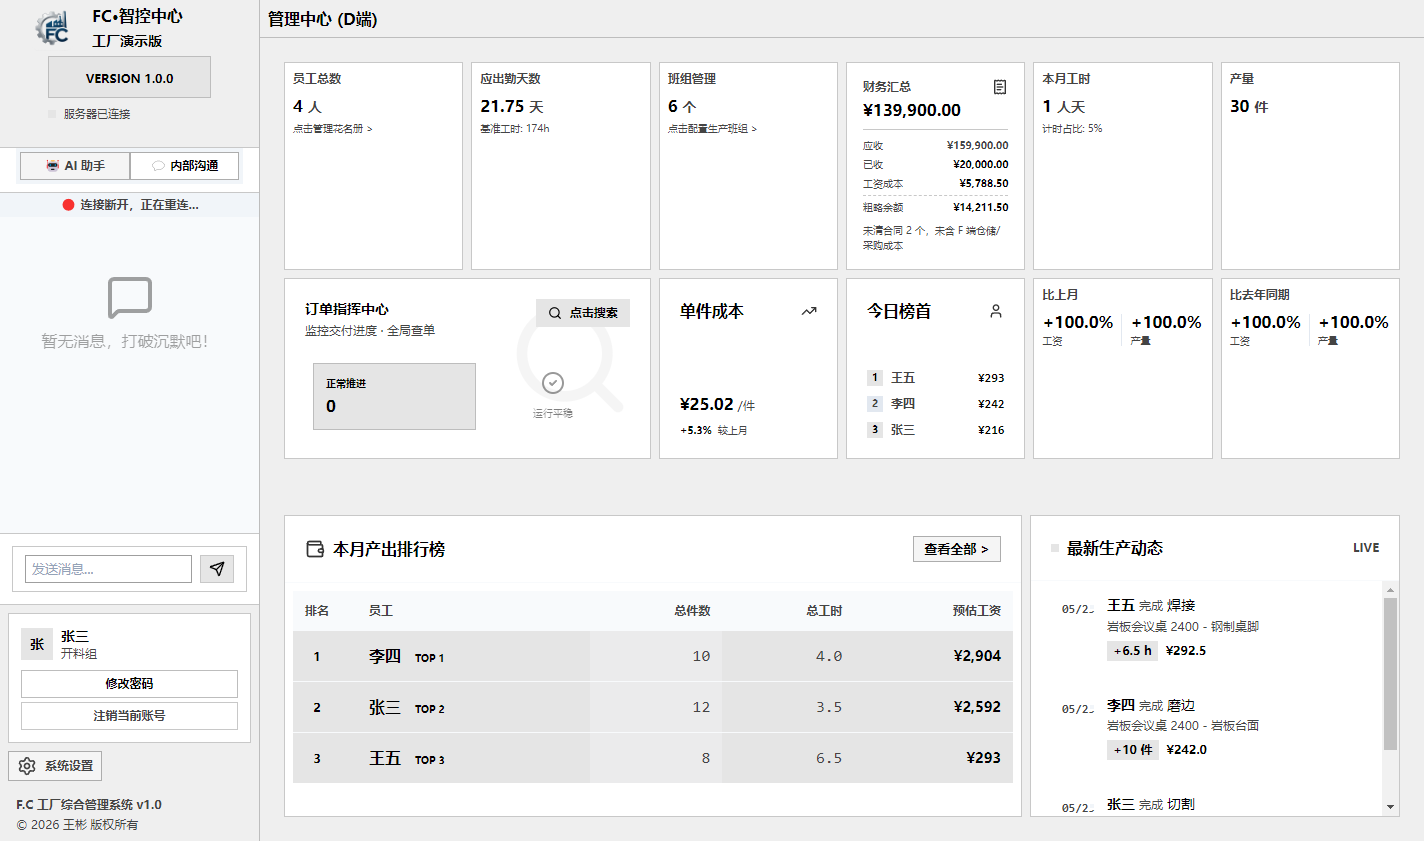Open the 财务汇总 report document icon
The width and height of the screenshot is (1424, 841).
click(x=1000, y=87)
